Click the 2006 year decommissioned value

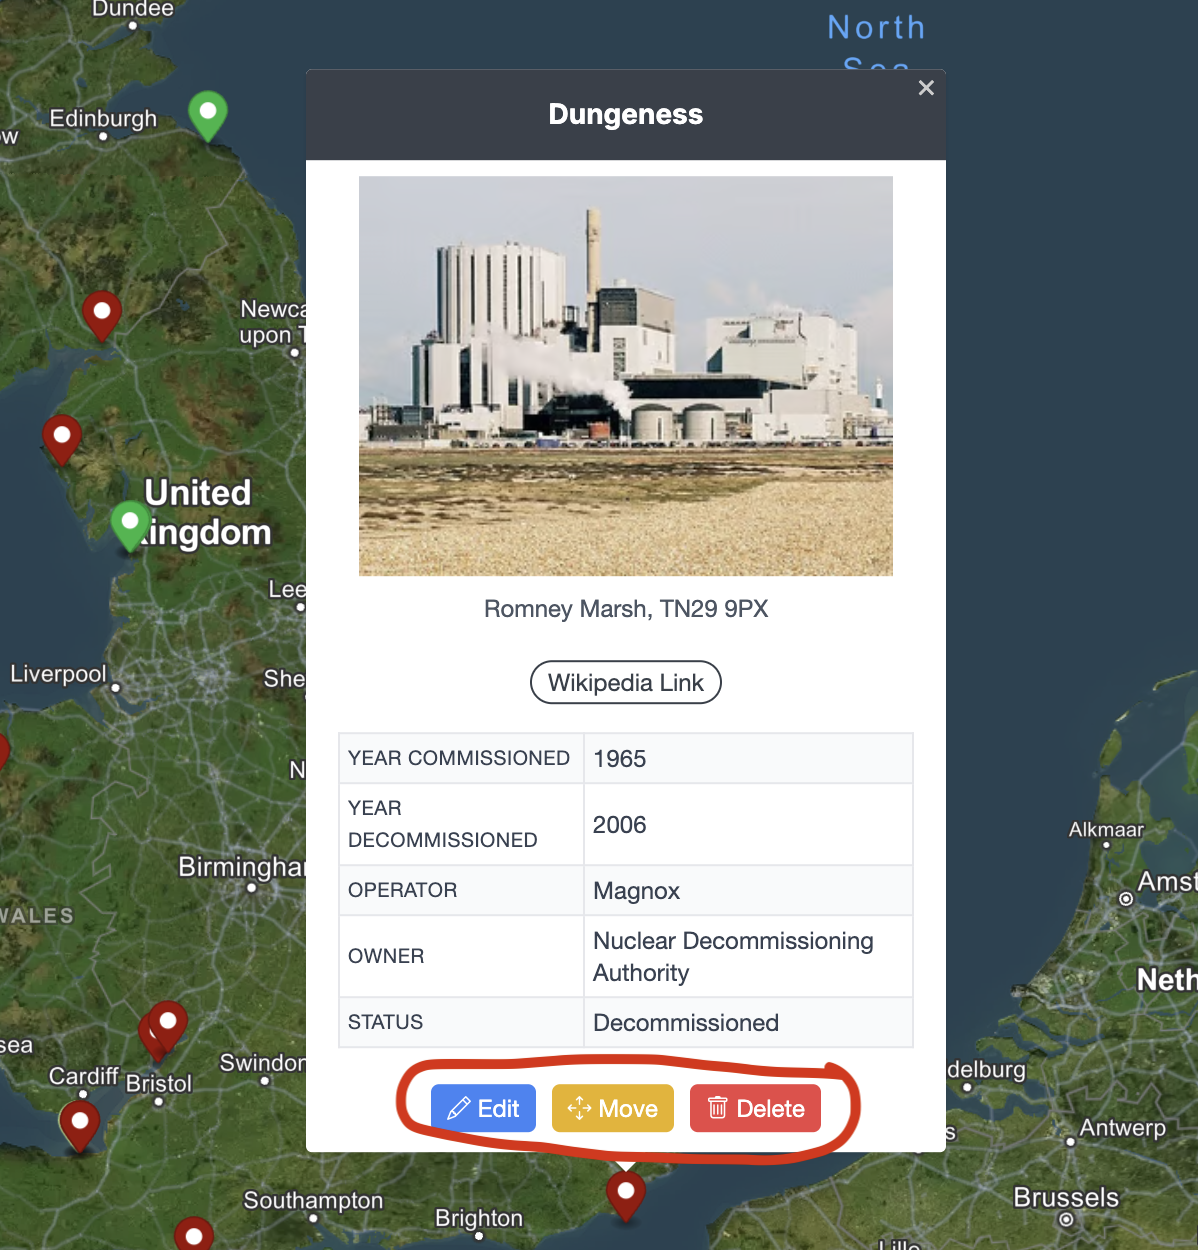tap(620, 825)
